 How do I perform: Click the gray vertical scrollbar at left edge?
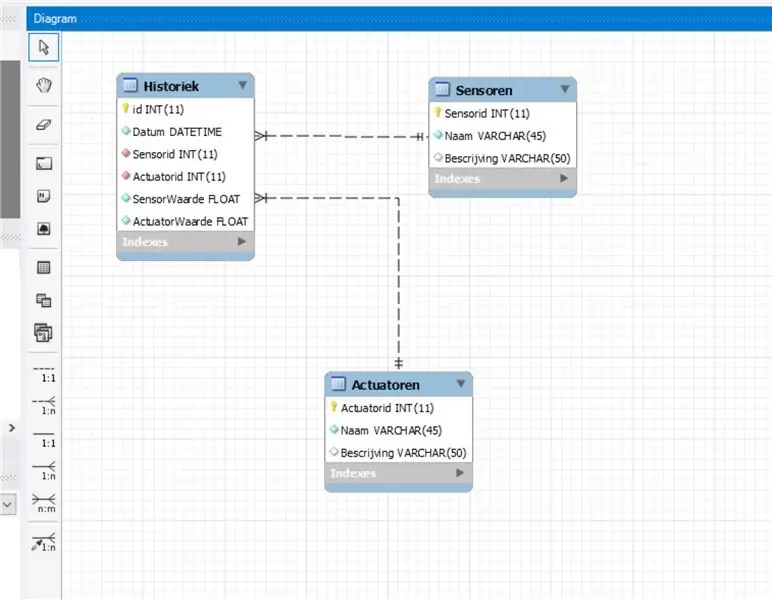click(x=10, y=139)
